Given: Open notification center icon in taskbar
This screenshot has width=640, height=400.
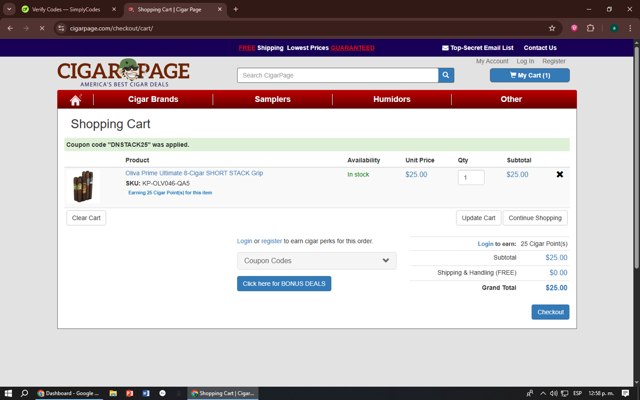Looking at the screenshot, I should [625, 393].
